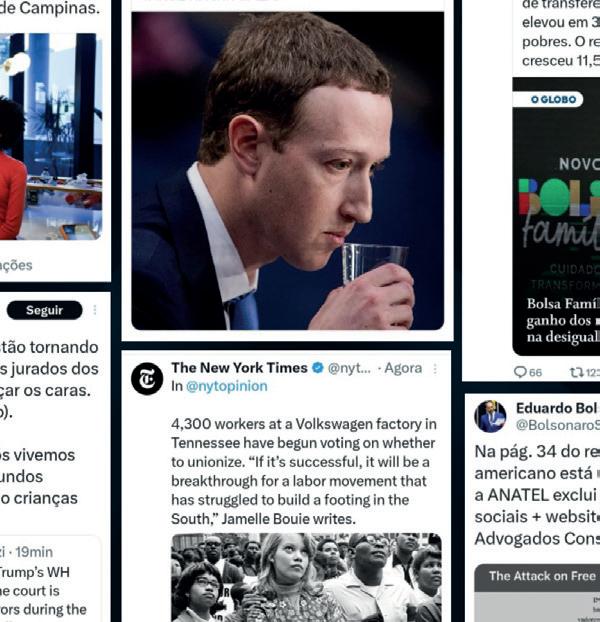Click the retweet icon on O Globo post
Screen dimensions: 600x622
tap(576, 372)
